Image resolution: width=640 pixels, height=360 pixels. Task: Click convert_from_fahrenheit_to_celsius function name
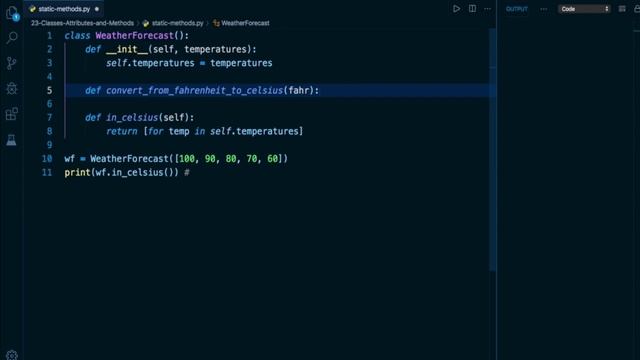click(x=194, y=90)
